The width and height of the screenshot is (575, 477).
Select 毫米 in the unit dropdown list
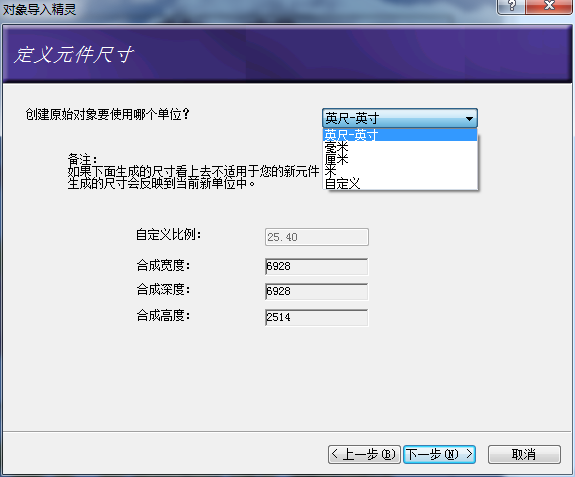click(400, 147)
